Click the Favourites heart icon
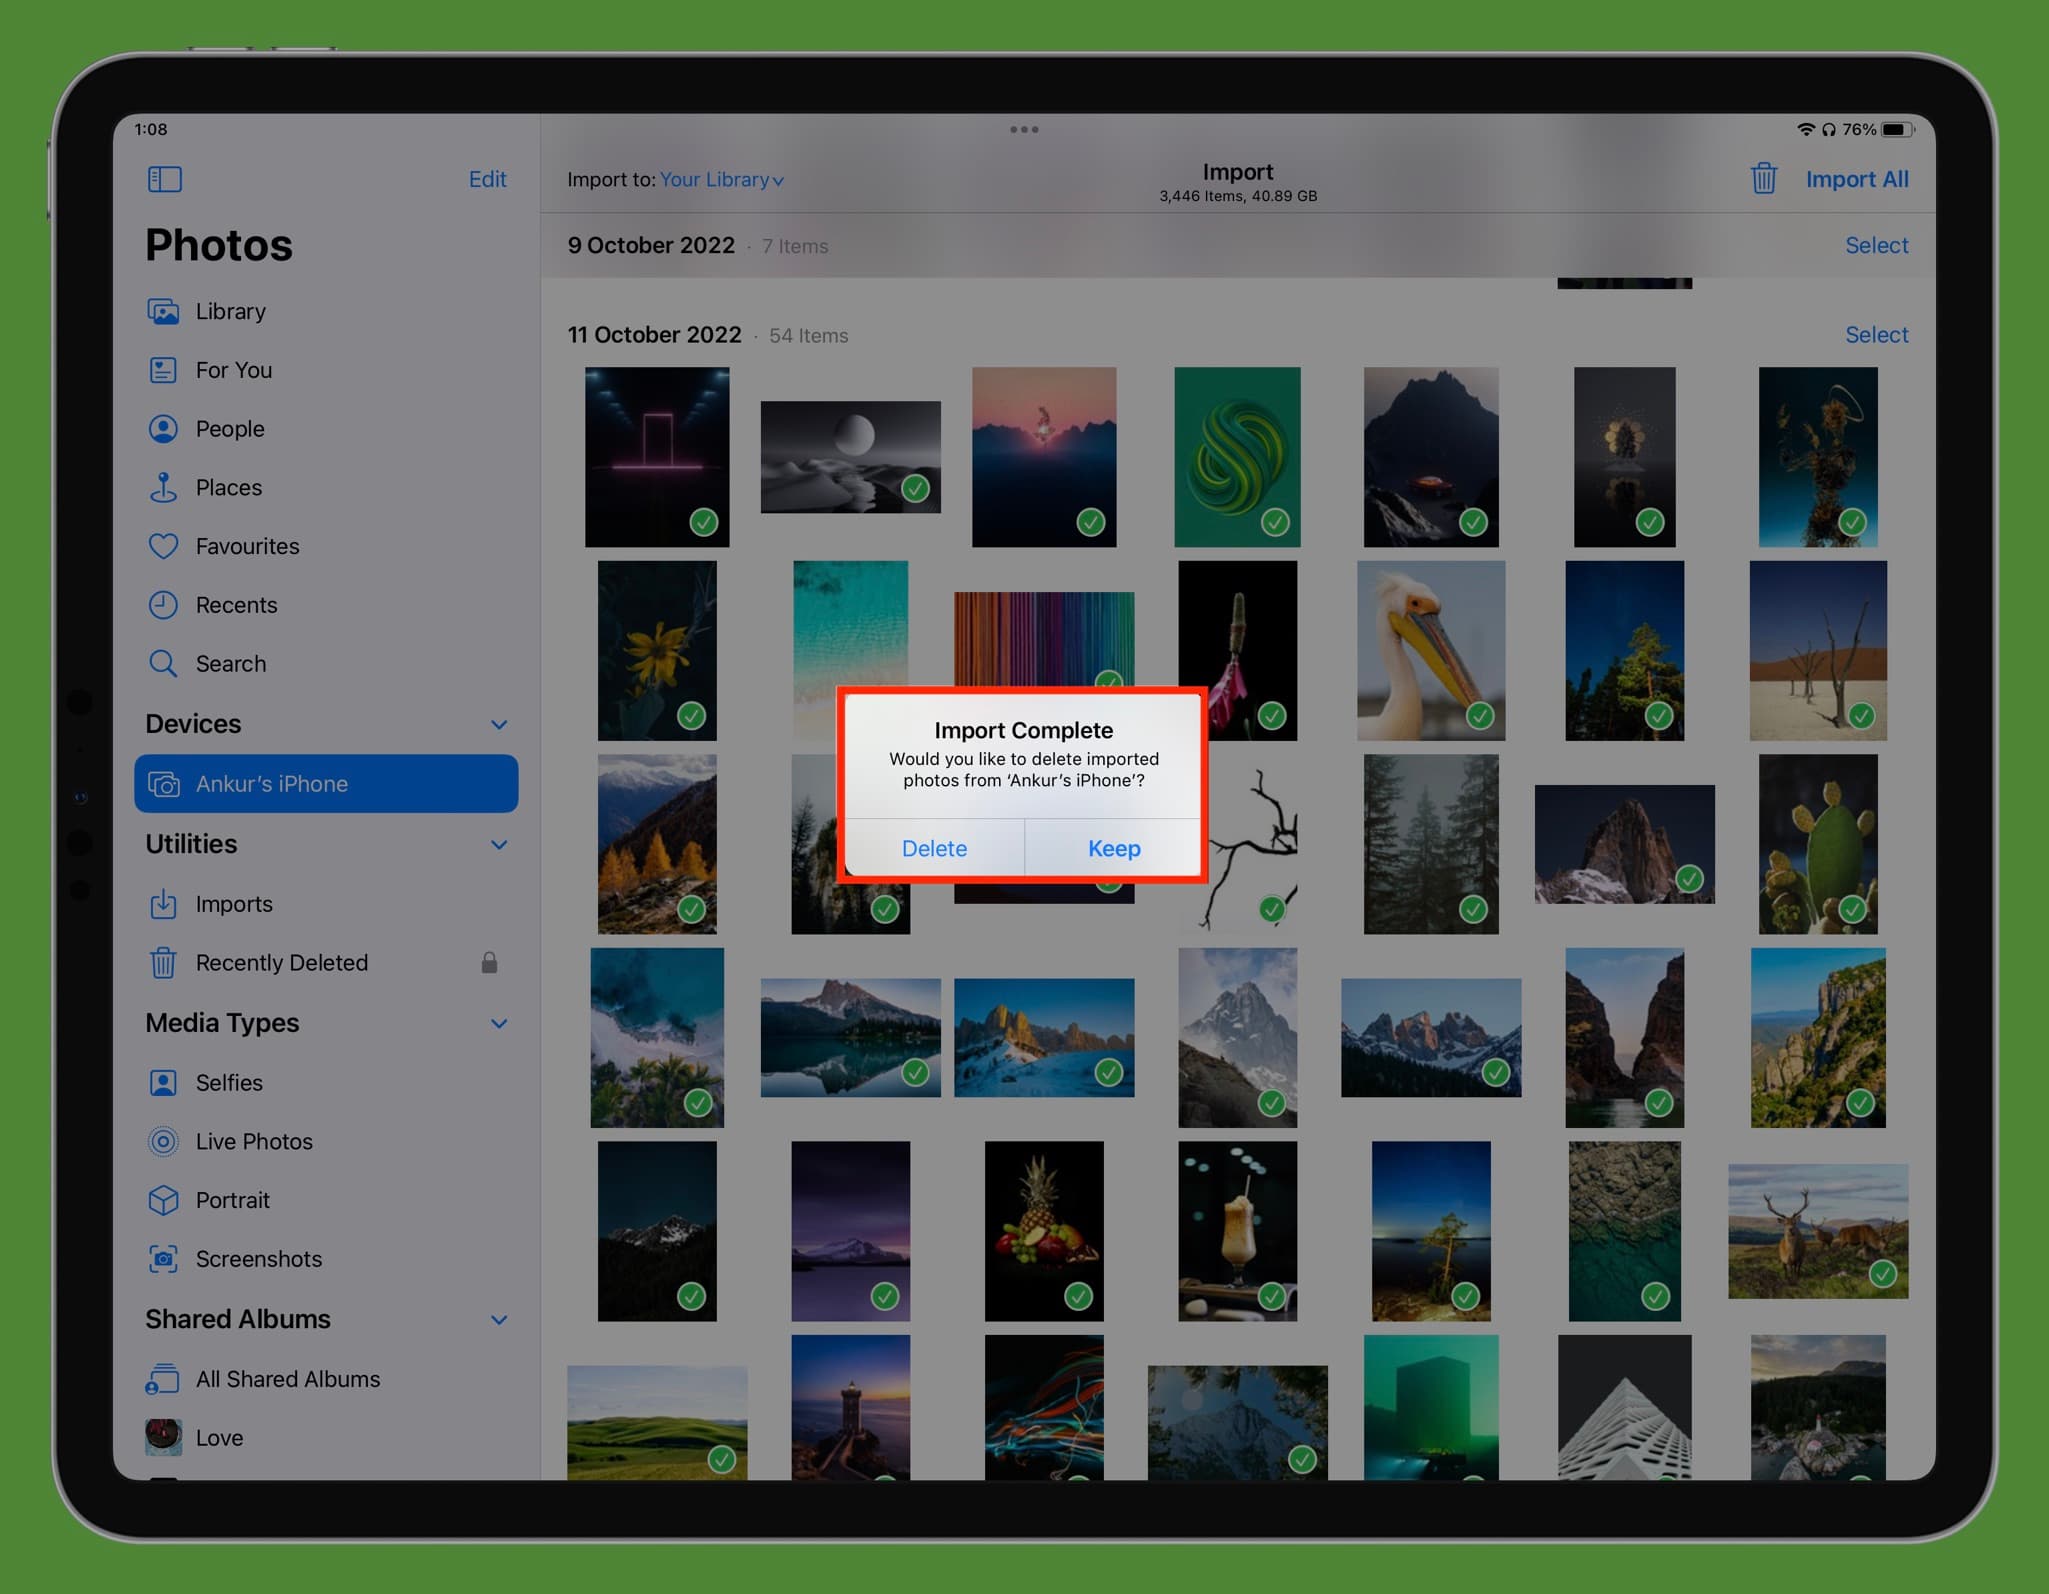The height and width of the screenshot is (1594, 2049). 163,546
